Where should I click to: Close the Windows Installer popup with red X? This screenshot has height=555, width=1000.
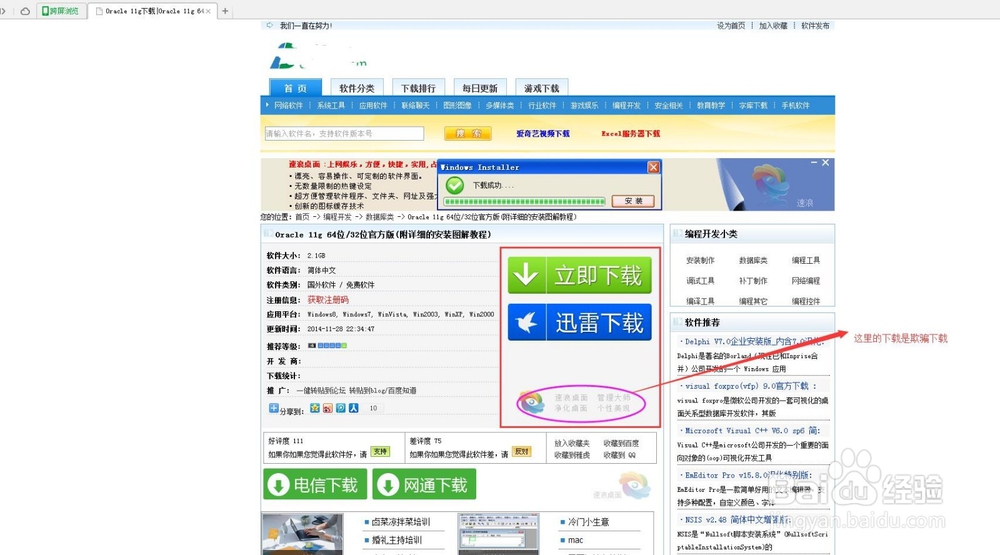pyautogui.click(x=653, y=167)
